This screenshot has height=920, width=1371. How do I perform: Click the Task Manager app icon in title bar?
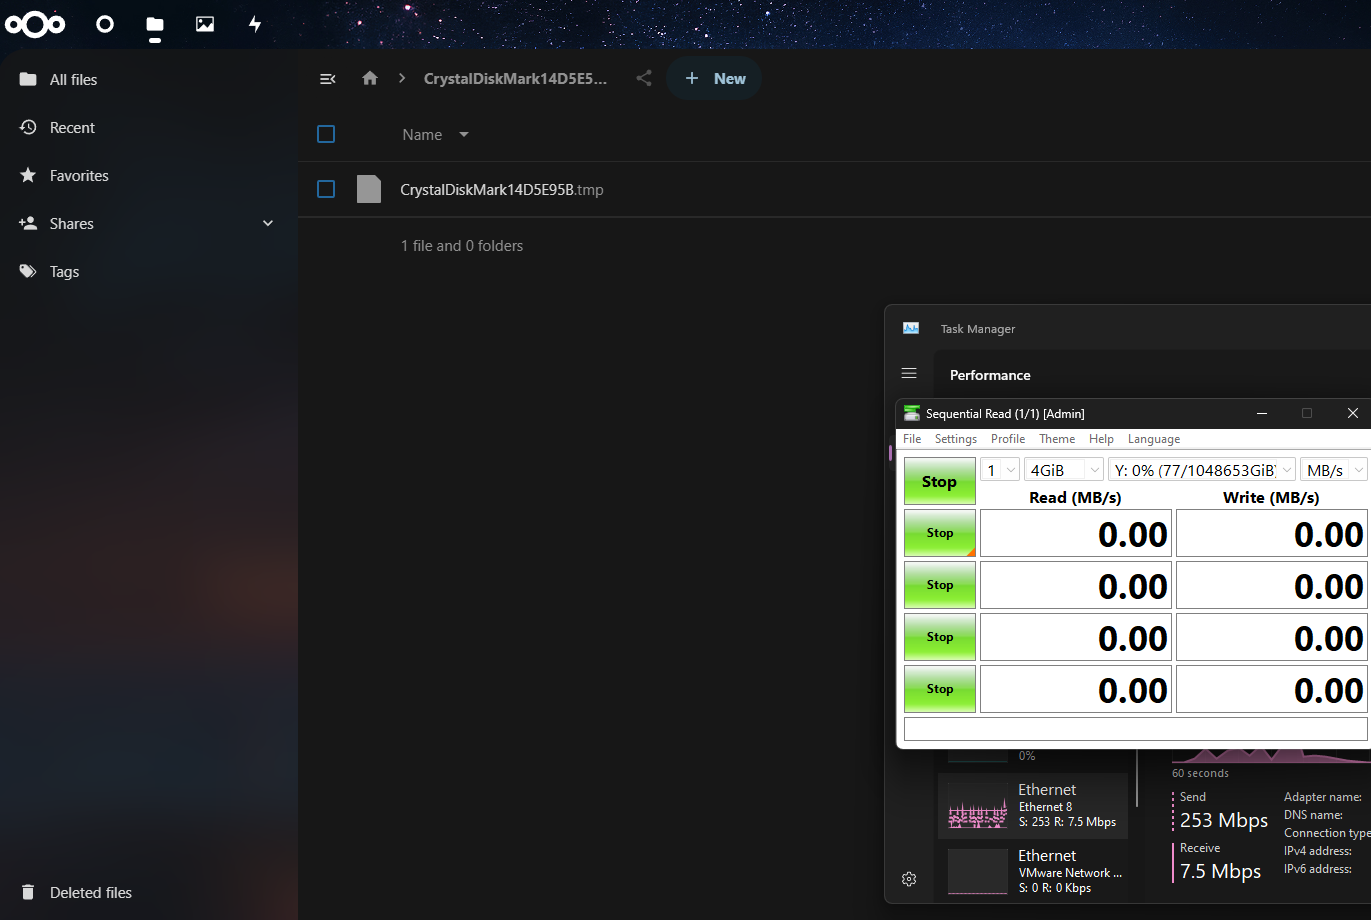(911, 328)
